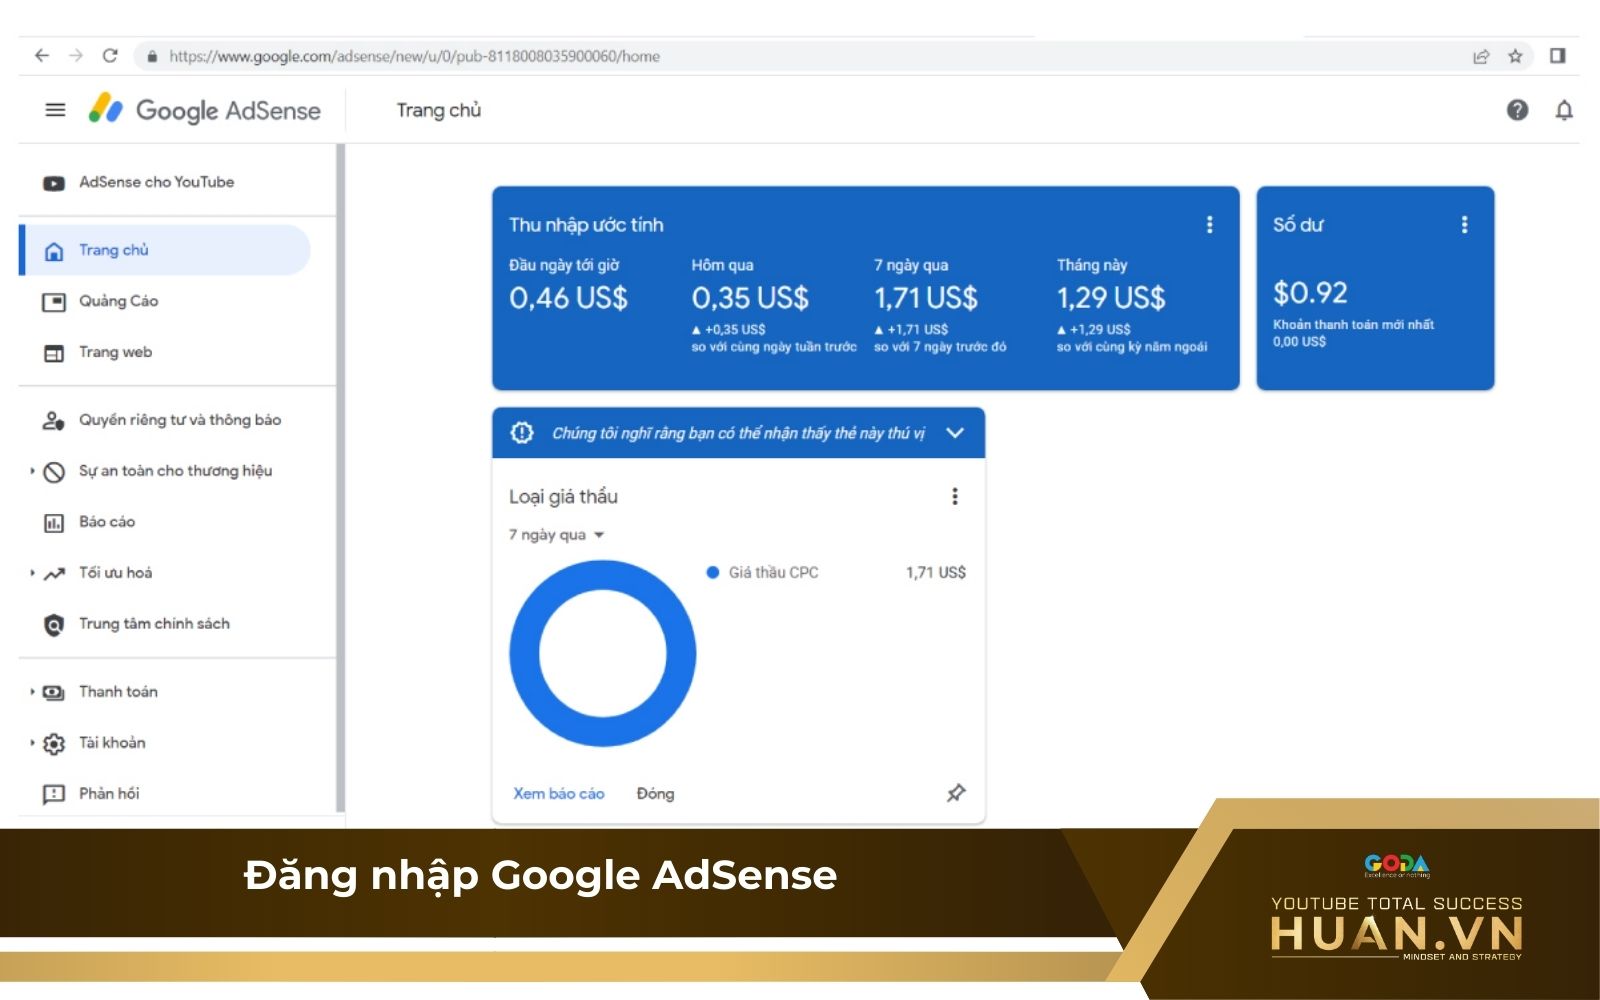Click the browser forward arrow
Image resolution: width=1600 pixels, height=1000 pixels.
(76, 56)
